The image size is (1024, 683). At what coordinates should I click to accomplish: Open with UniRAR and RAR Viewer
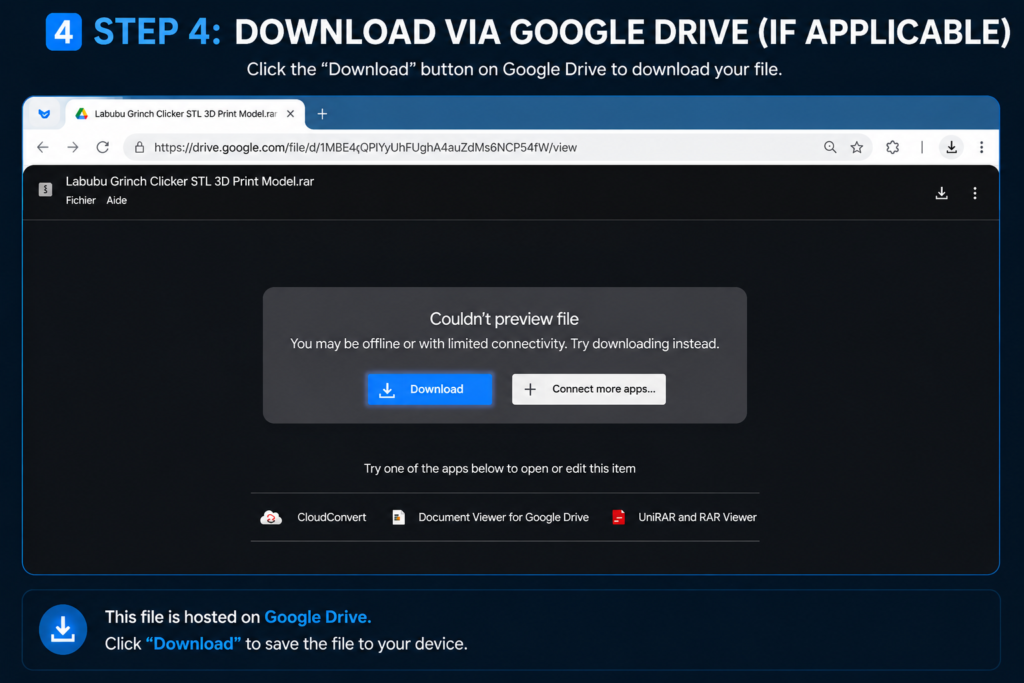point(684,518)
